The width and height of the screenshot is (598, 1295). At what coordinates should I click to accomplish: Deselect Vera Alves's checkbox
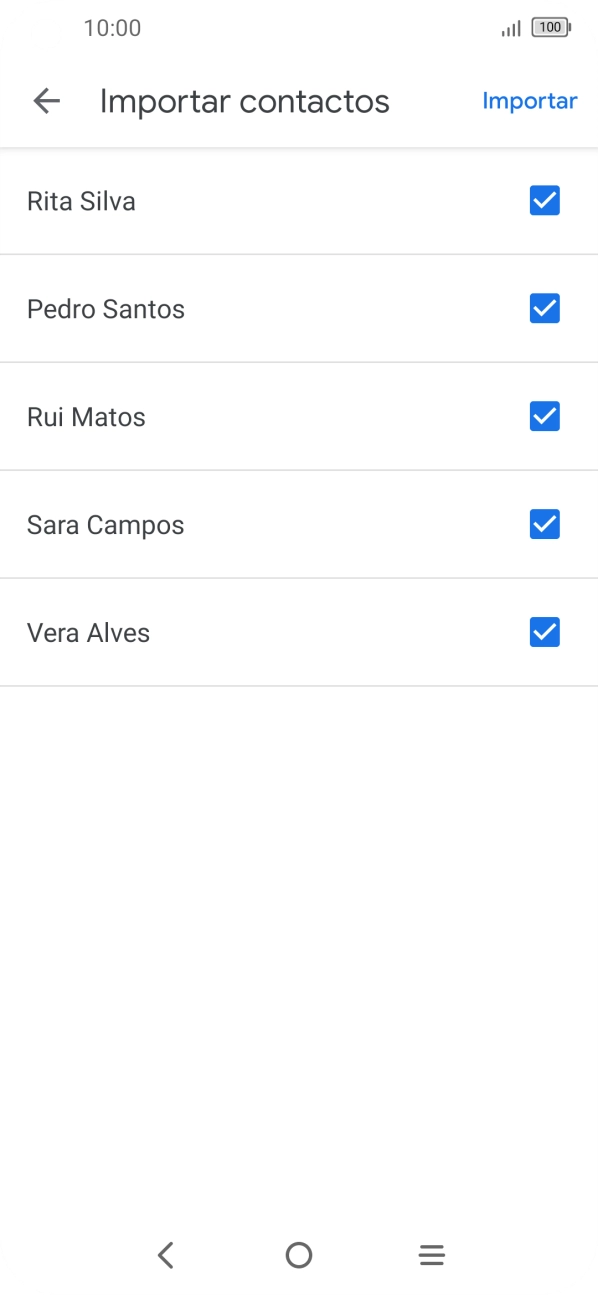click(x=544, y=632)
